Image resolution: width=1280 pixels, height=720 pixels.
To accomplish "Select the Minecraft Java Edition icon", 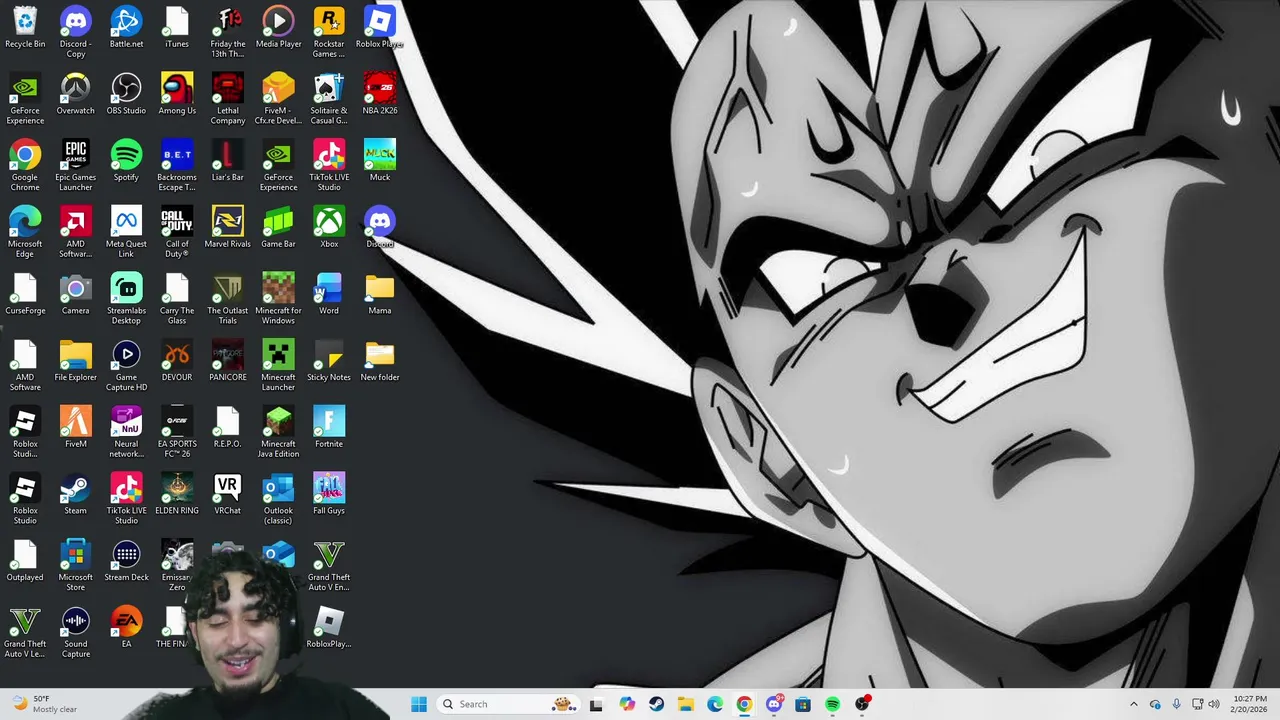I will coord(278,433).
